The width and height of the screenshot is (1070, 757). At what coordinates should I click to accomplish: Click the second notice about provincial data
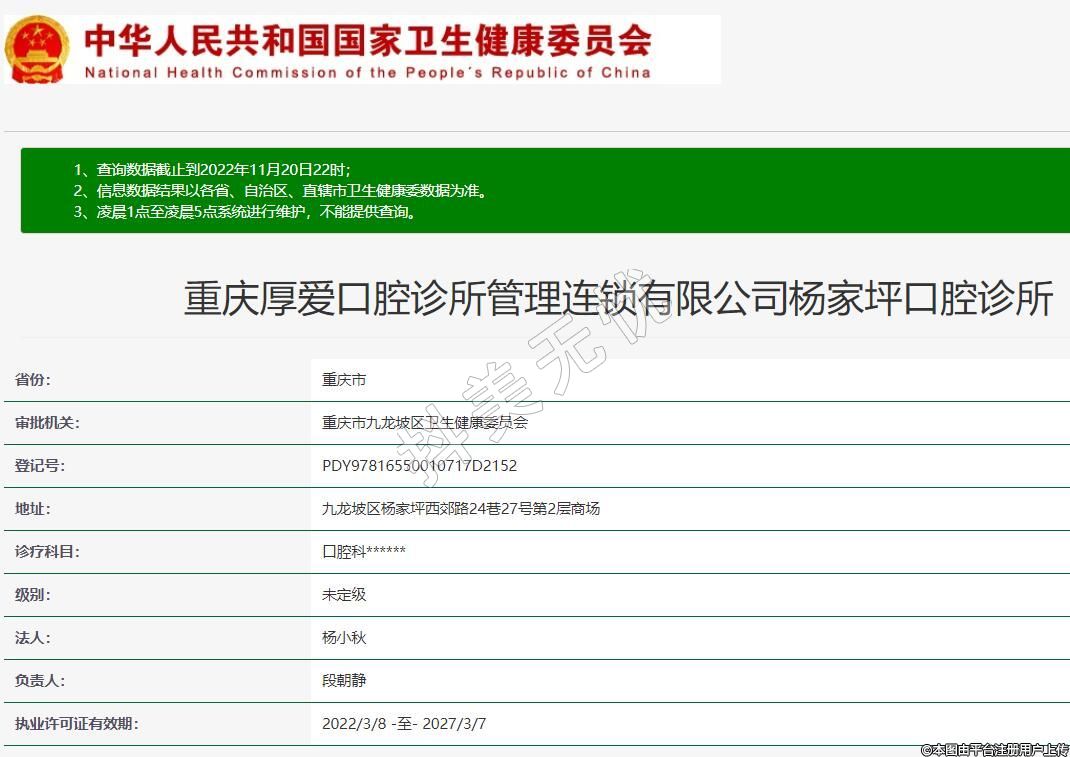281,190
